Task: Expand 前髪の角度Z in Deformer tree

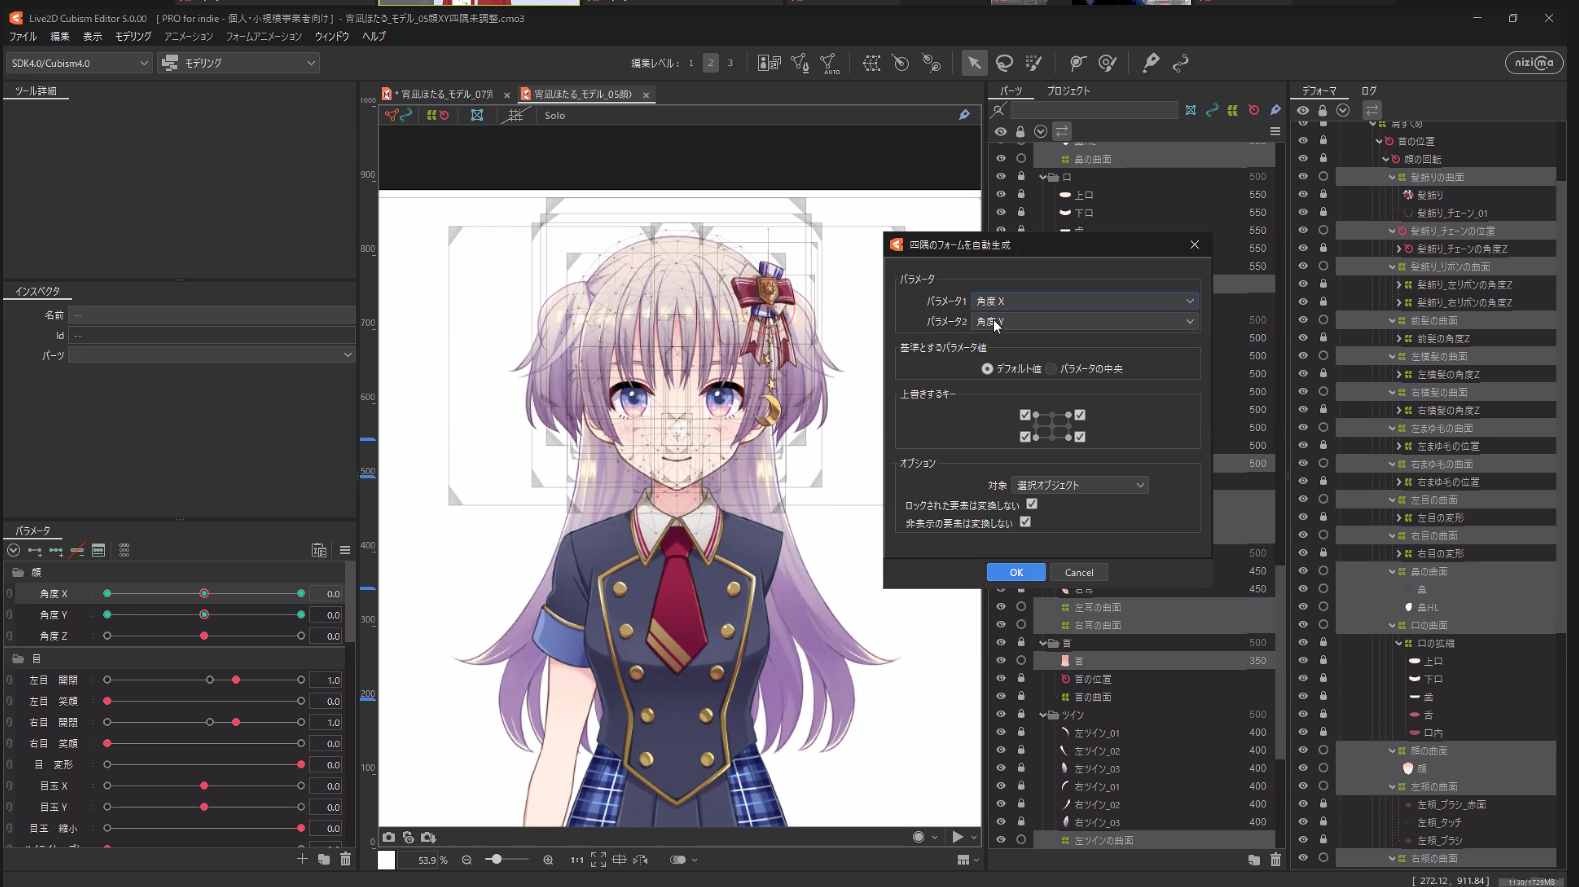Action: [x=1398, y=339]
